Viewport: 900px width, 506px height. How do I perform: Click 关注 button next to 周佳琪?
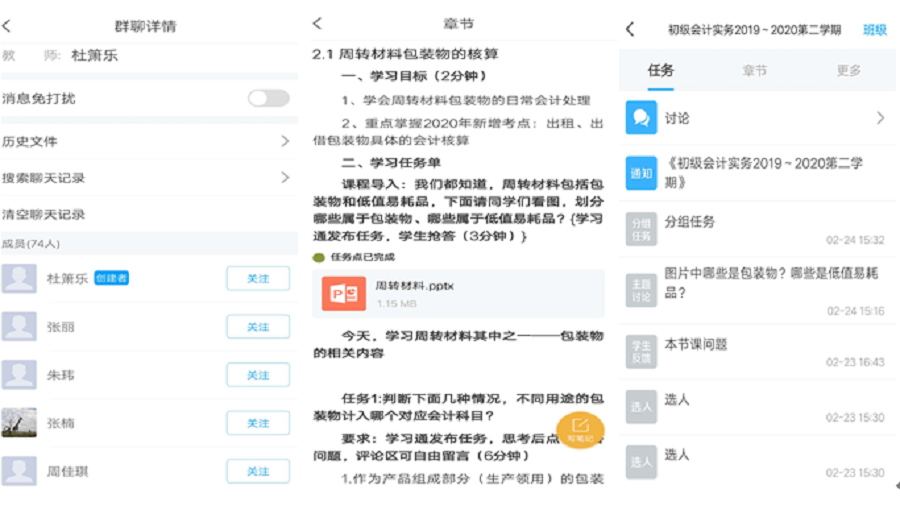click(258, 471)
